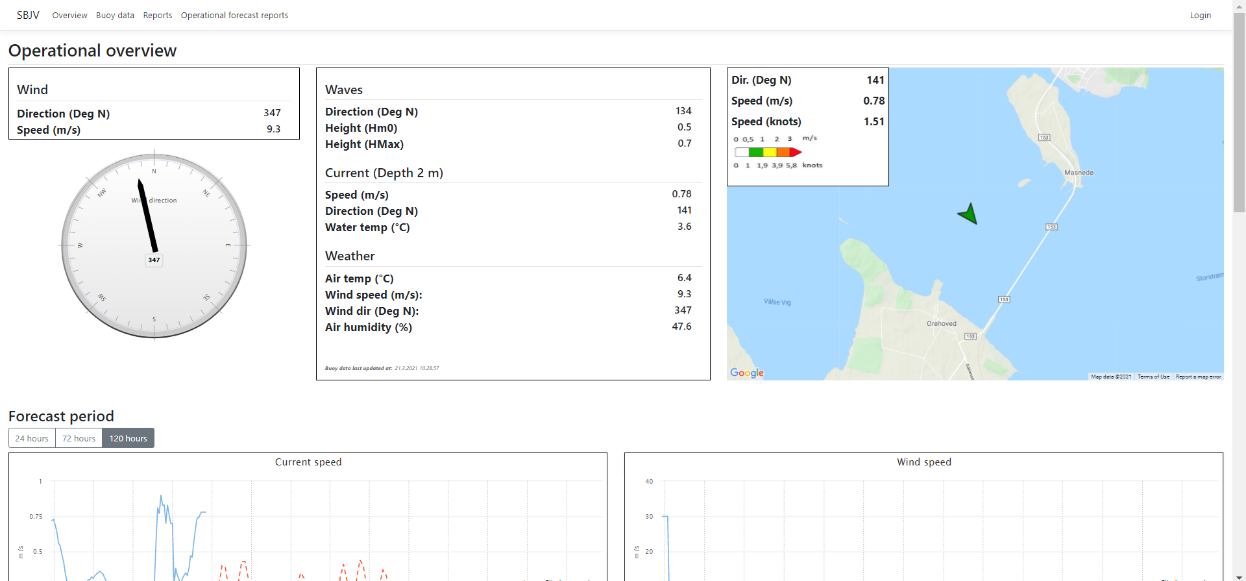Click the page vertical scrollbar thumb
1246x581 pixels.
[1239, 110]
